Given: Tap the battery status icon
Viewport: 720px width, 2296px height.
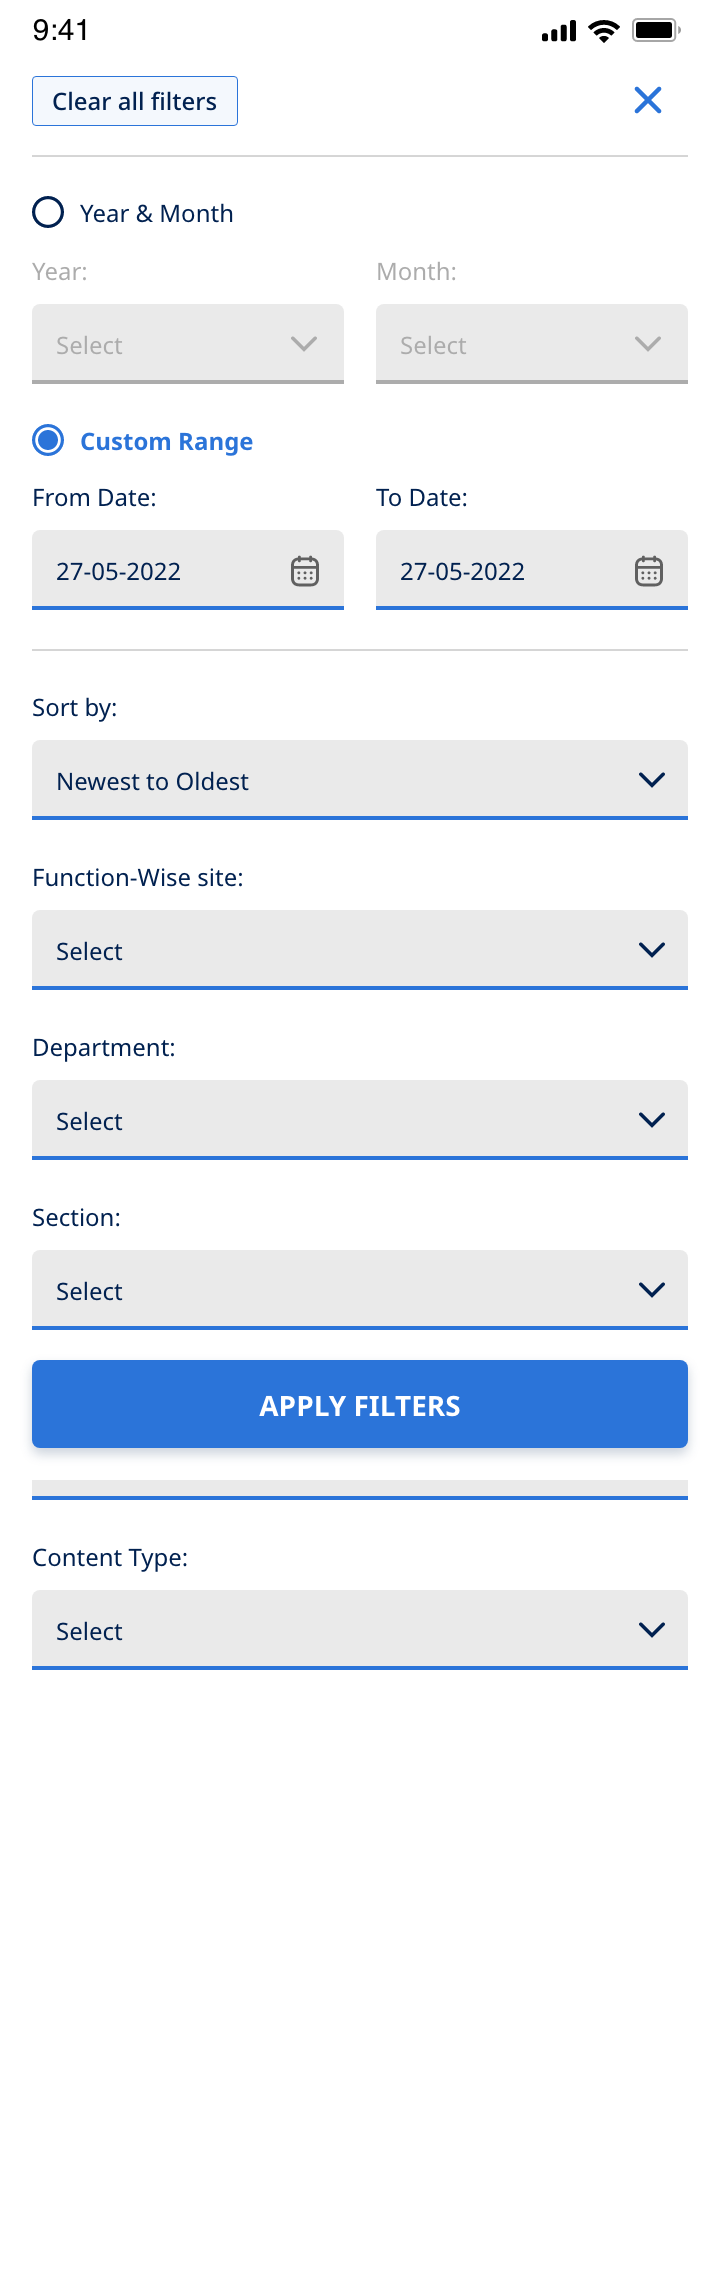Looking at the screenshot, I should click(656, 31).
